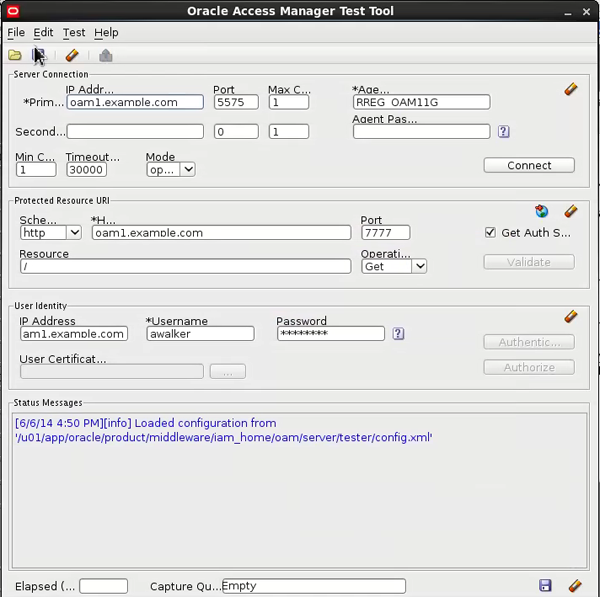Click the Protected Resource Port 7777 field

point(386,233)
